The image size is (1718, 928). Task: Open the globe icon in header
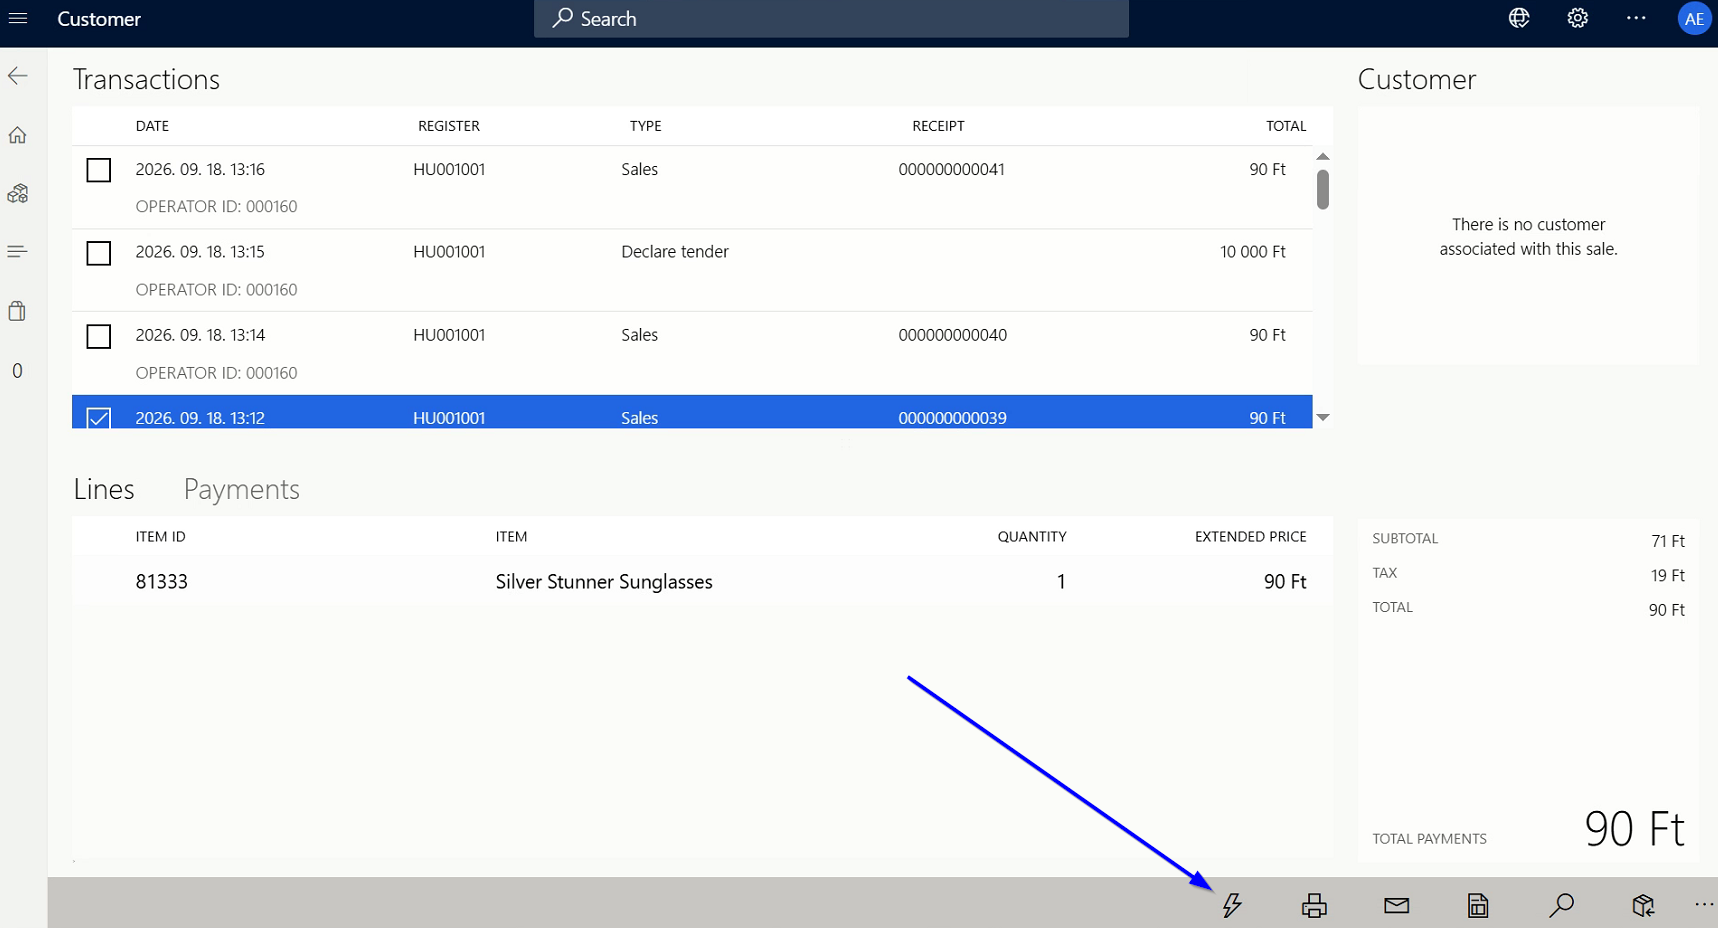[x=1519, y=18]
